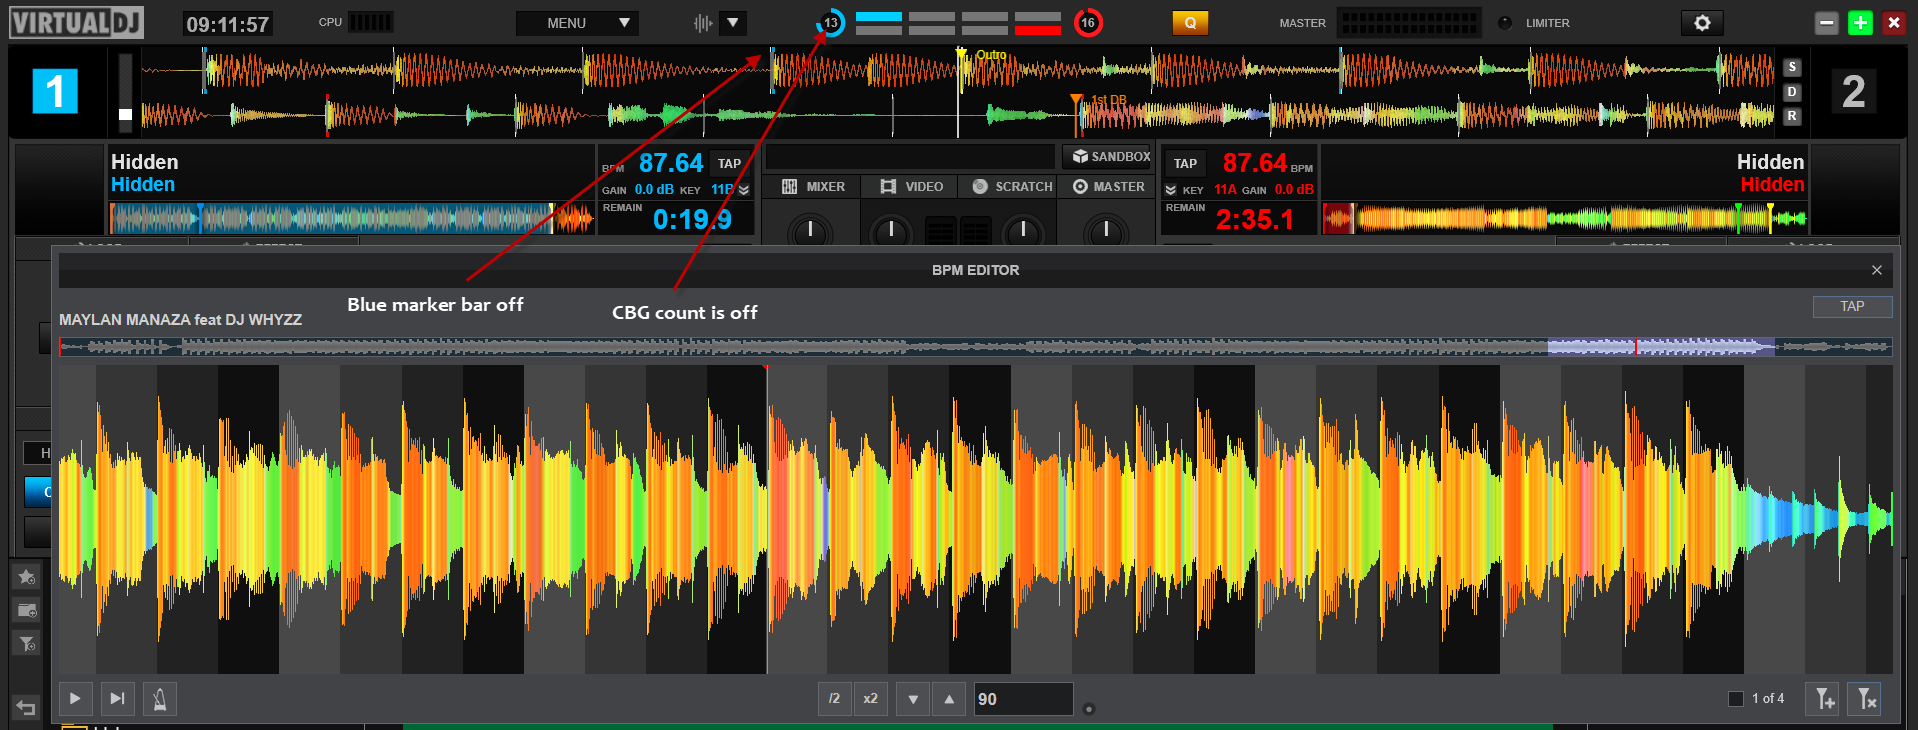1918x730 pixels.
Task: Switch to the MASTER tab
Action: point(1107,187)
